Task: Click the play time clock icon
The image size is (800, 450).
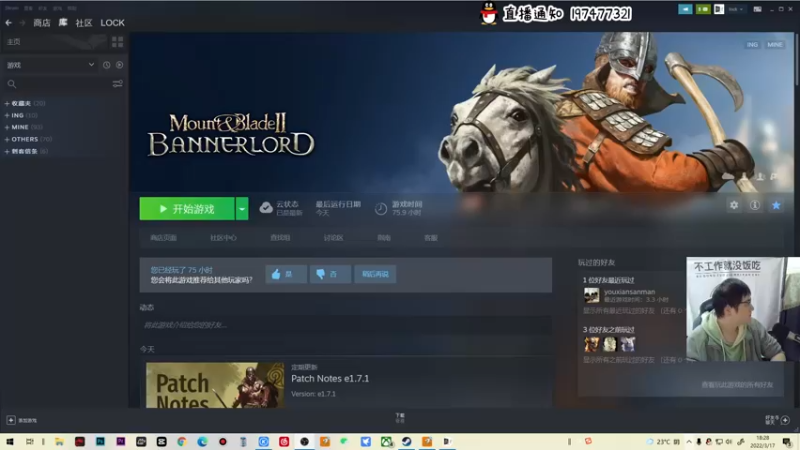Action: 381,208
